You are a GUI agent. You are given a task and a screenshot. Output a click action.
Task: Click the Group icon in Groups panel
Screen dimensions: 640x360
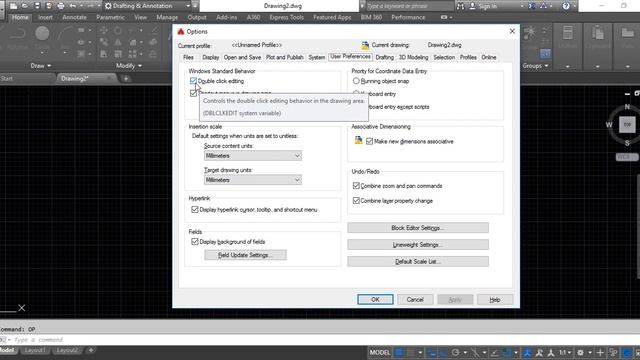coord(530,33)
